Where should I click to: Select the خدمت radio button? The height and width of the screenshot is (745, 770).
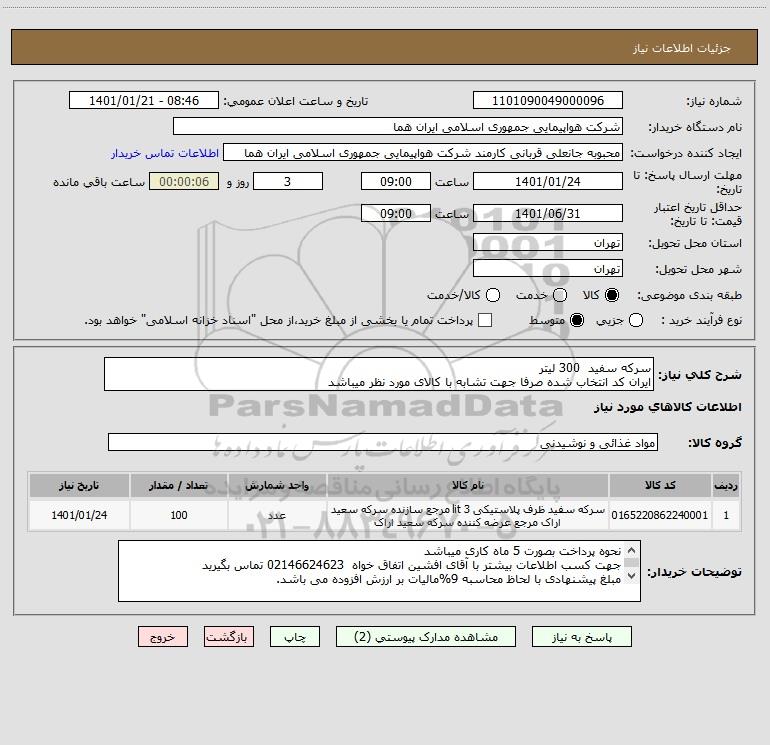click(x=560, y=295)
